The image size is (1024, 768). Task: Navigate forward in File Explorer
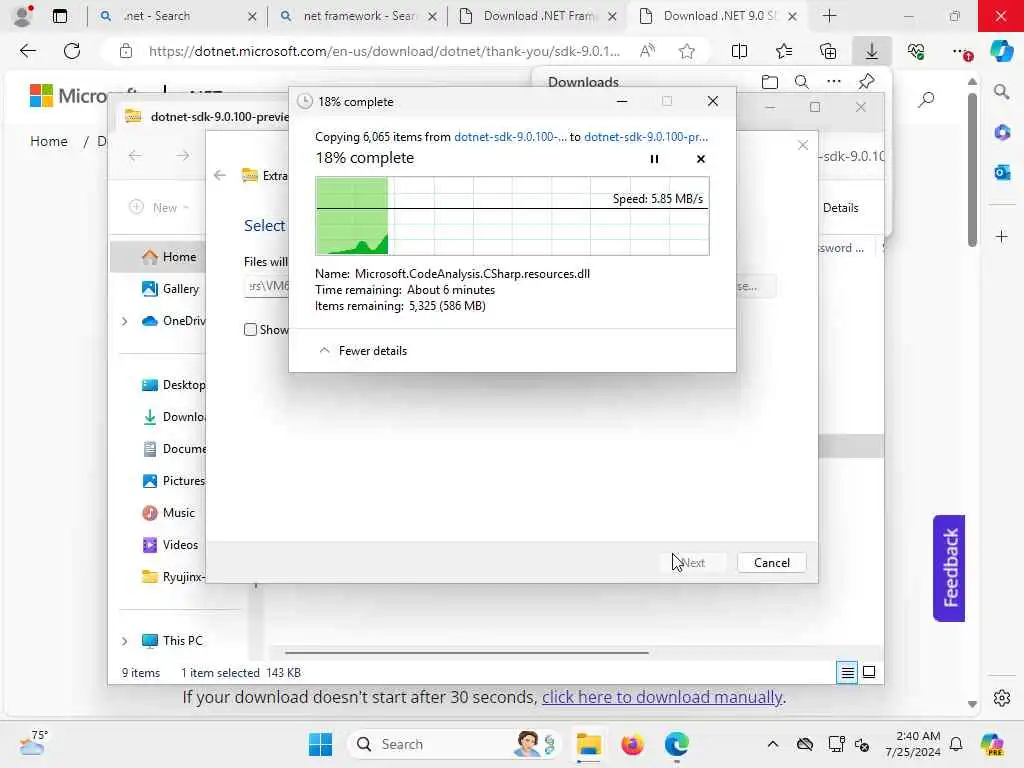[x=183, y=155]
